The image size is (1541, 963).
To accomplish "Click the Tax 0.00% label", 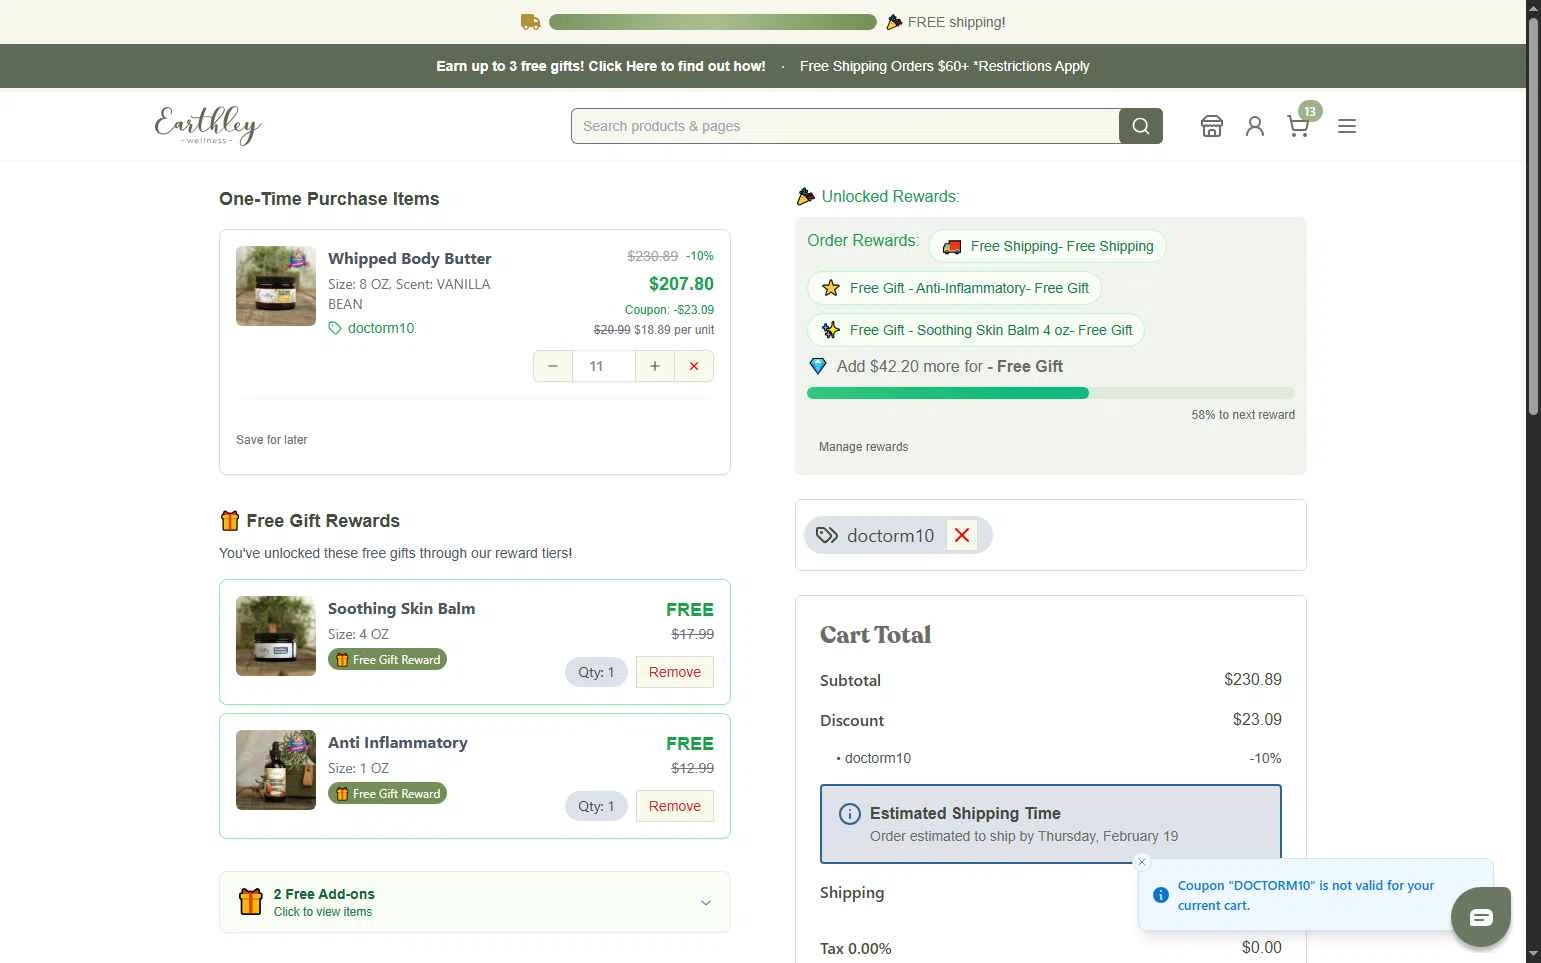I will click(856, 948).
